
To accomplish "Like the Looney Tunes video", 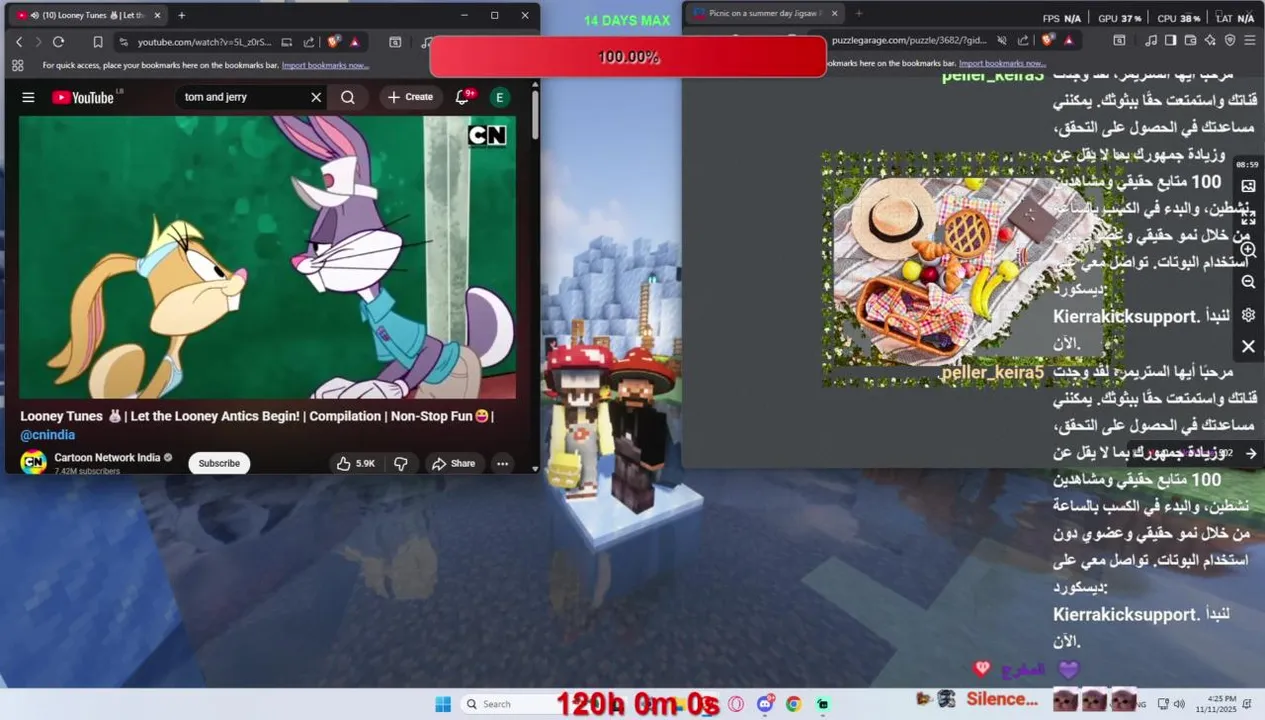I will (356, 463).
